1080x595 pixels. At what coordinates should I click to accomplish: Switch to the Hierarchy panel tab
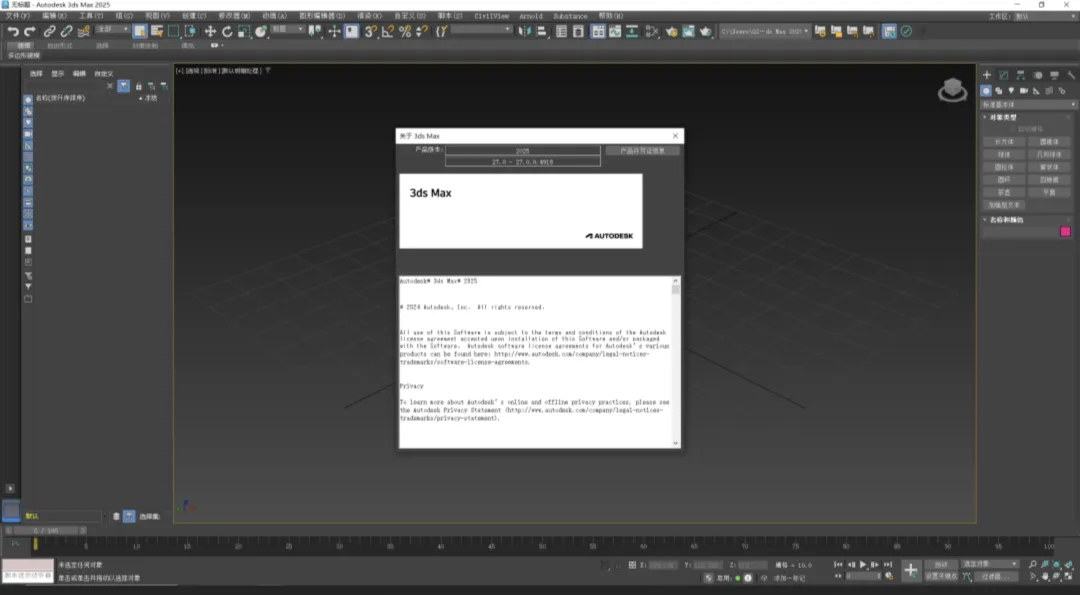coord(1021,75)
